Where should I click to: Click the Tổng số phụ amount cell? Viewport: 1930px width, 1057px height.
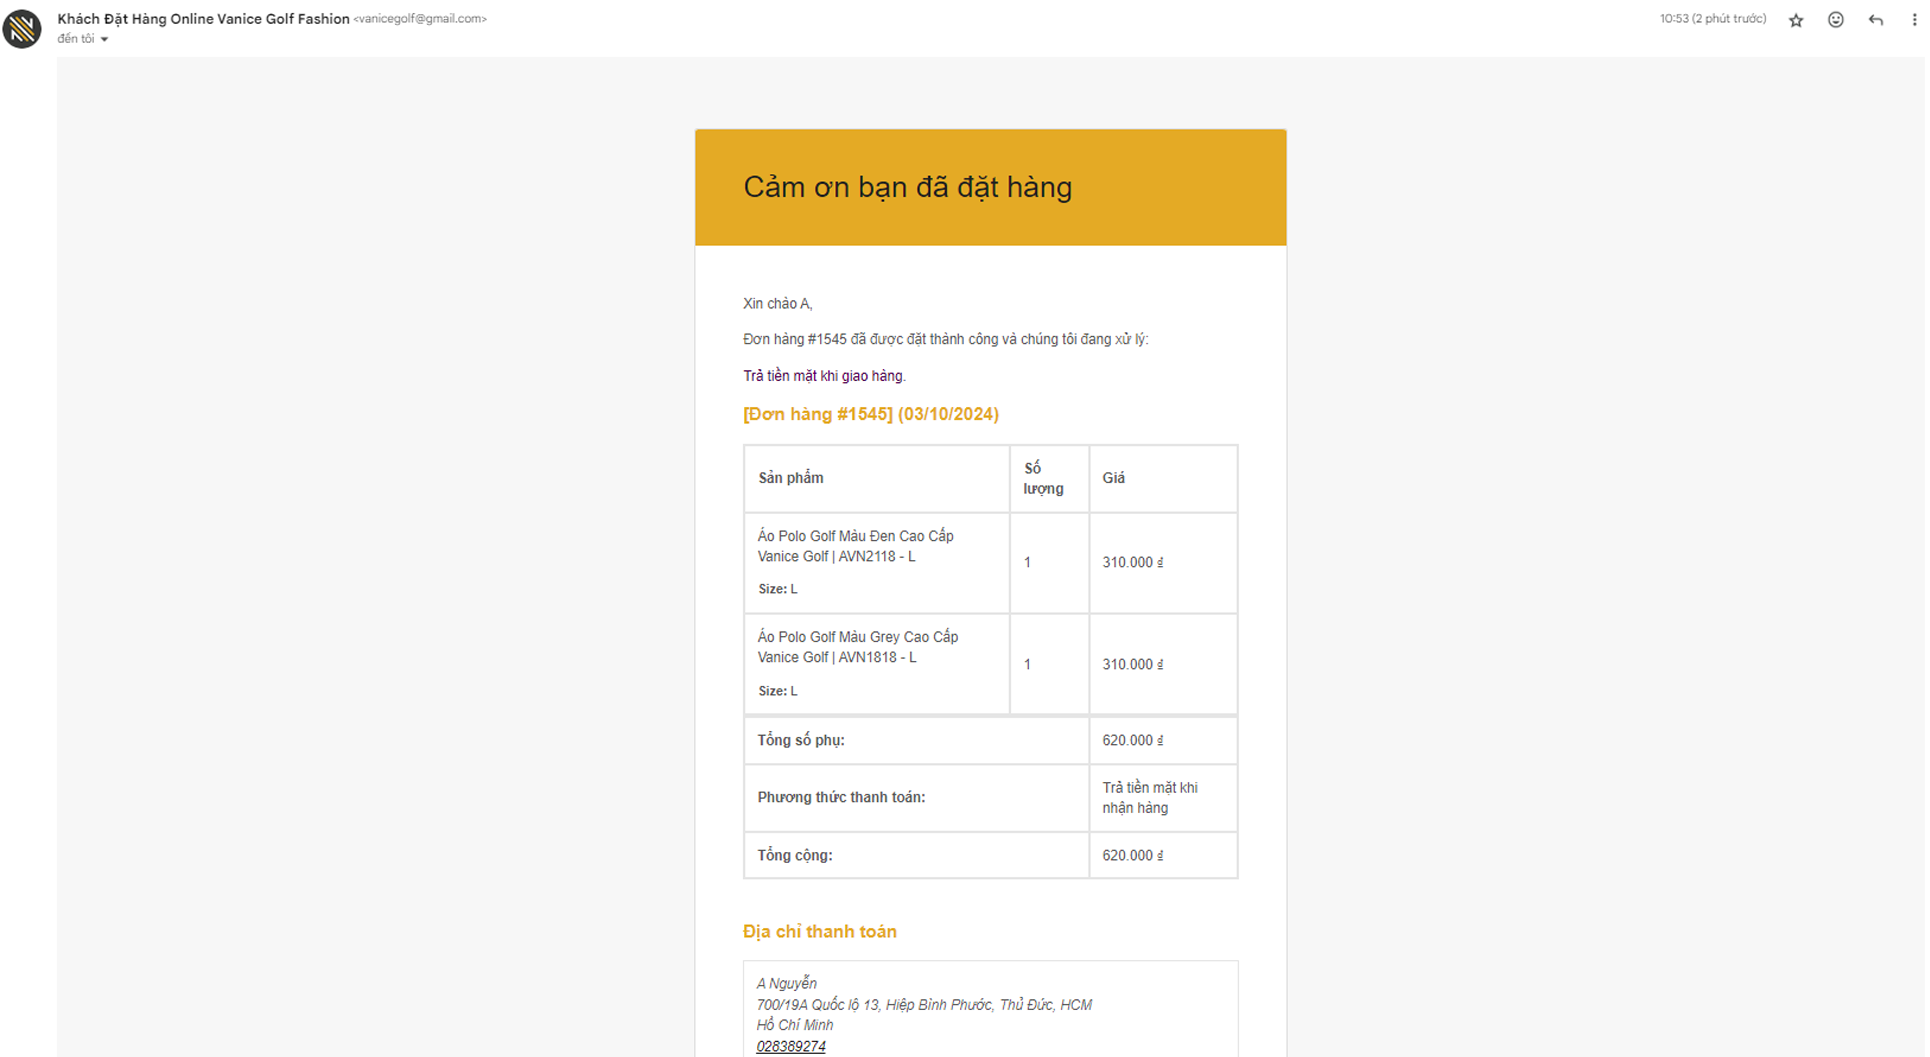pos(1132,741)
